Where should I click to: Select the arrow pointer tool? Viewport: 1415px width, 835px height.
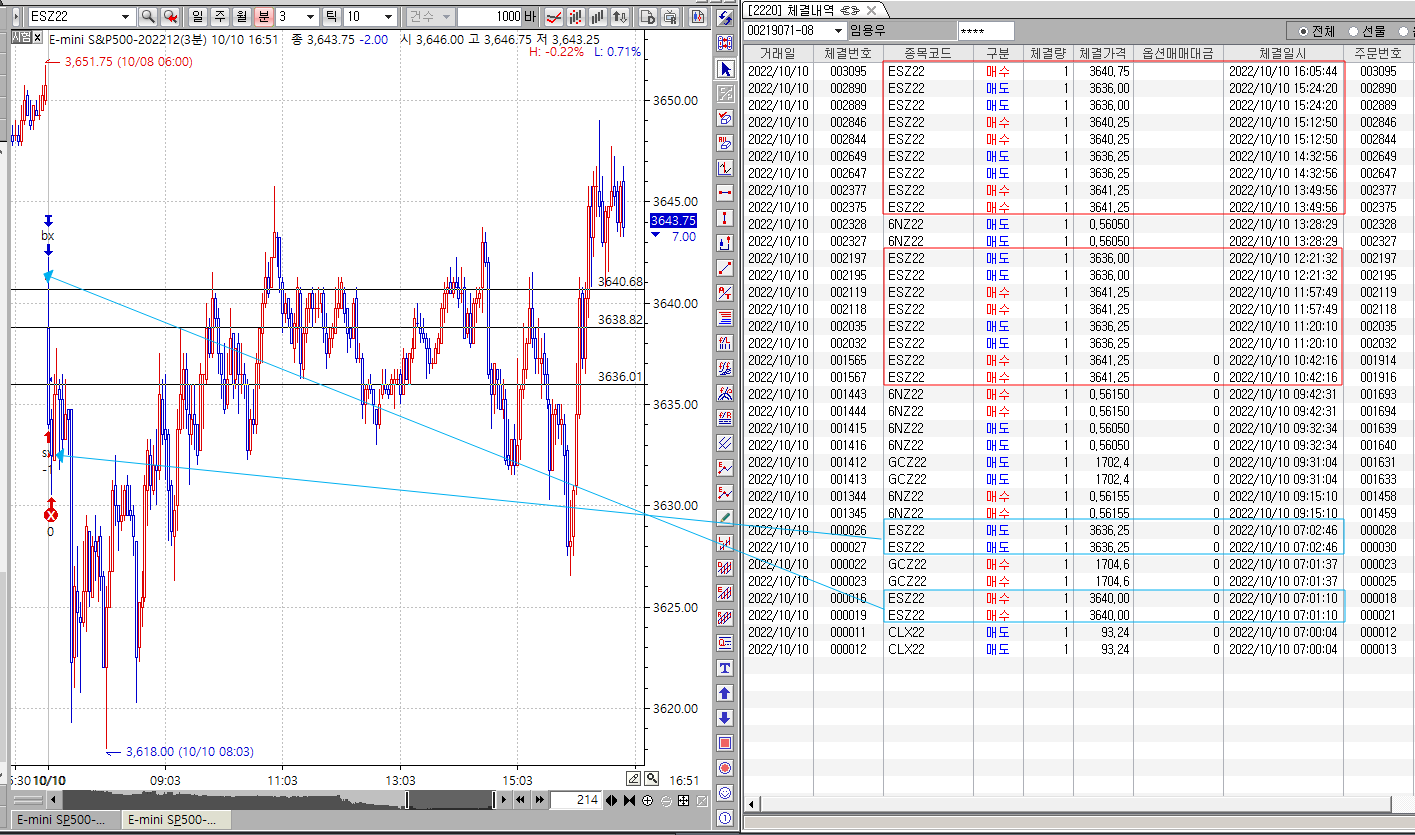tap(725, 69)
